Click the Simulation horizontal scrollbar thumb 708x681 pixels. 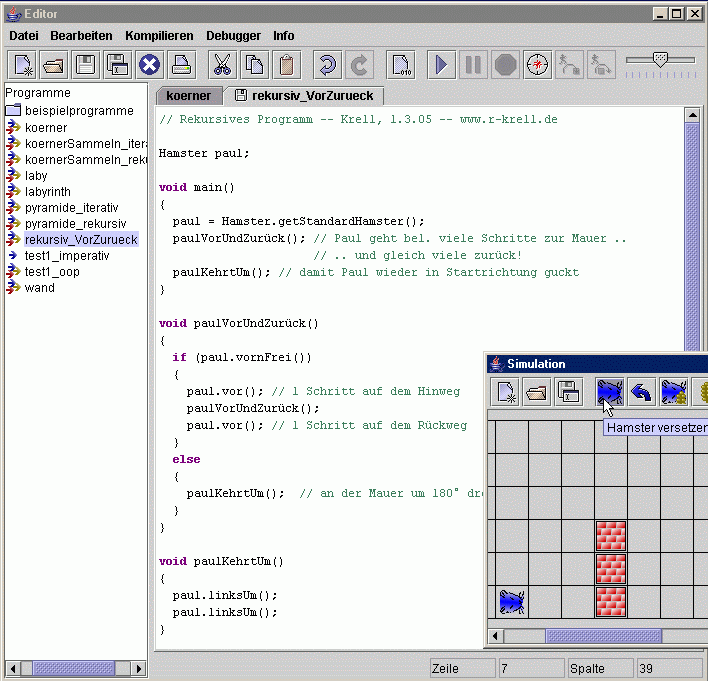click(x=603, y=636)
